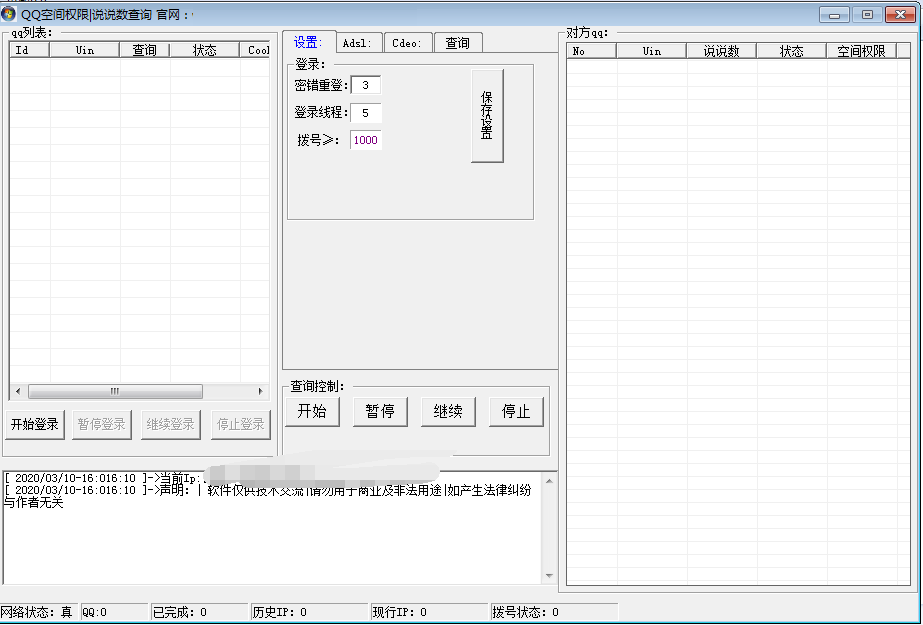Click the 密错重登: label
This screenshot has width=923, height=625.
[x=321, y=85]
